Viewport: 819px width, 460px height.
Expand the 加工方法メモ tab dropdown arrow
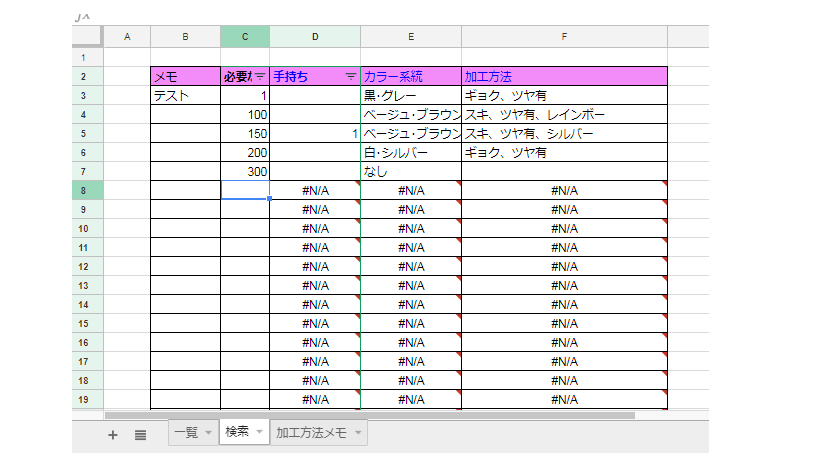358,432
